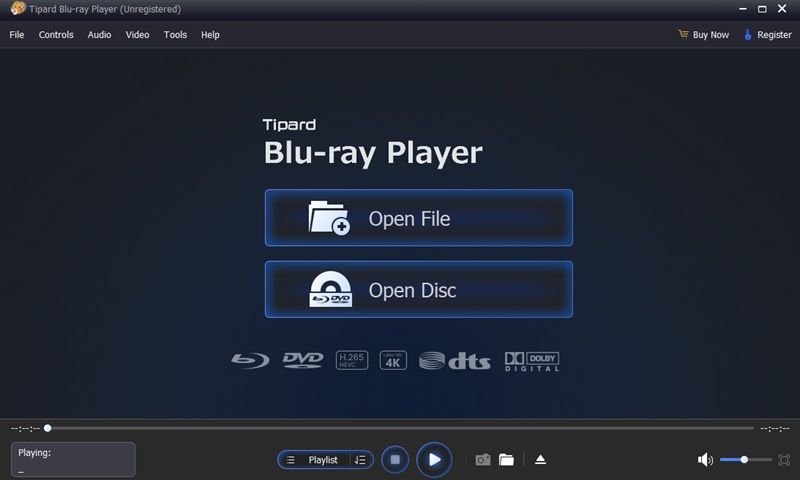Click the large Open Disc button

coord(419,289)
